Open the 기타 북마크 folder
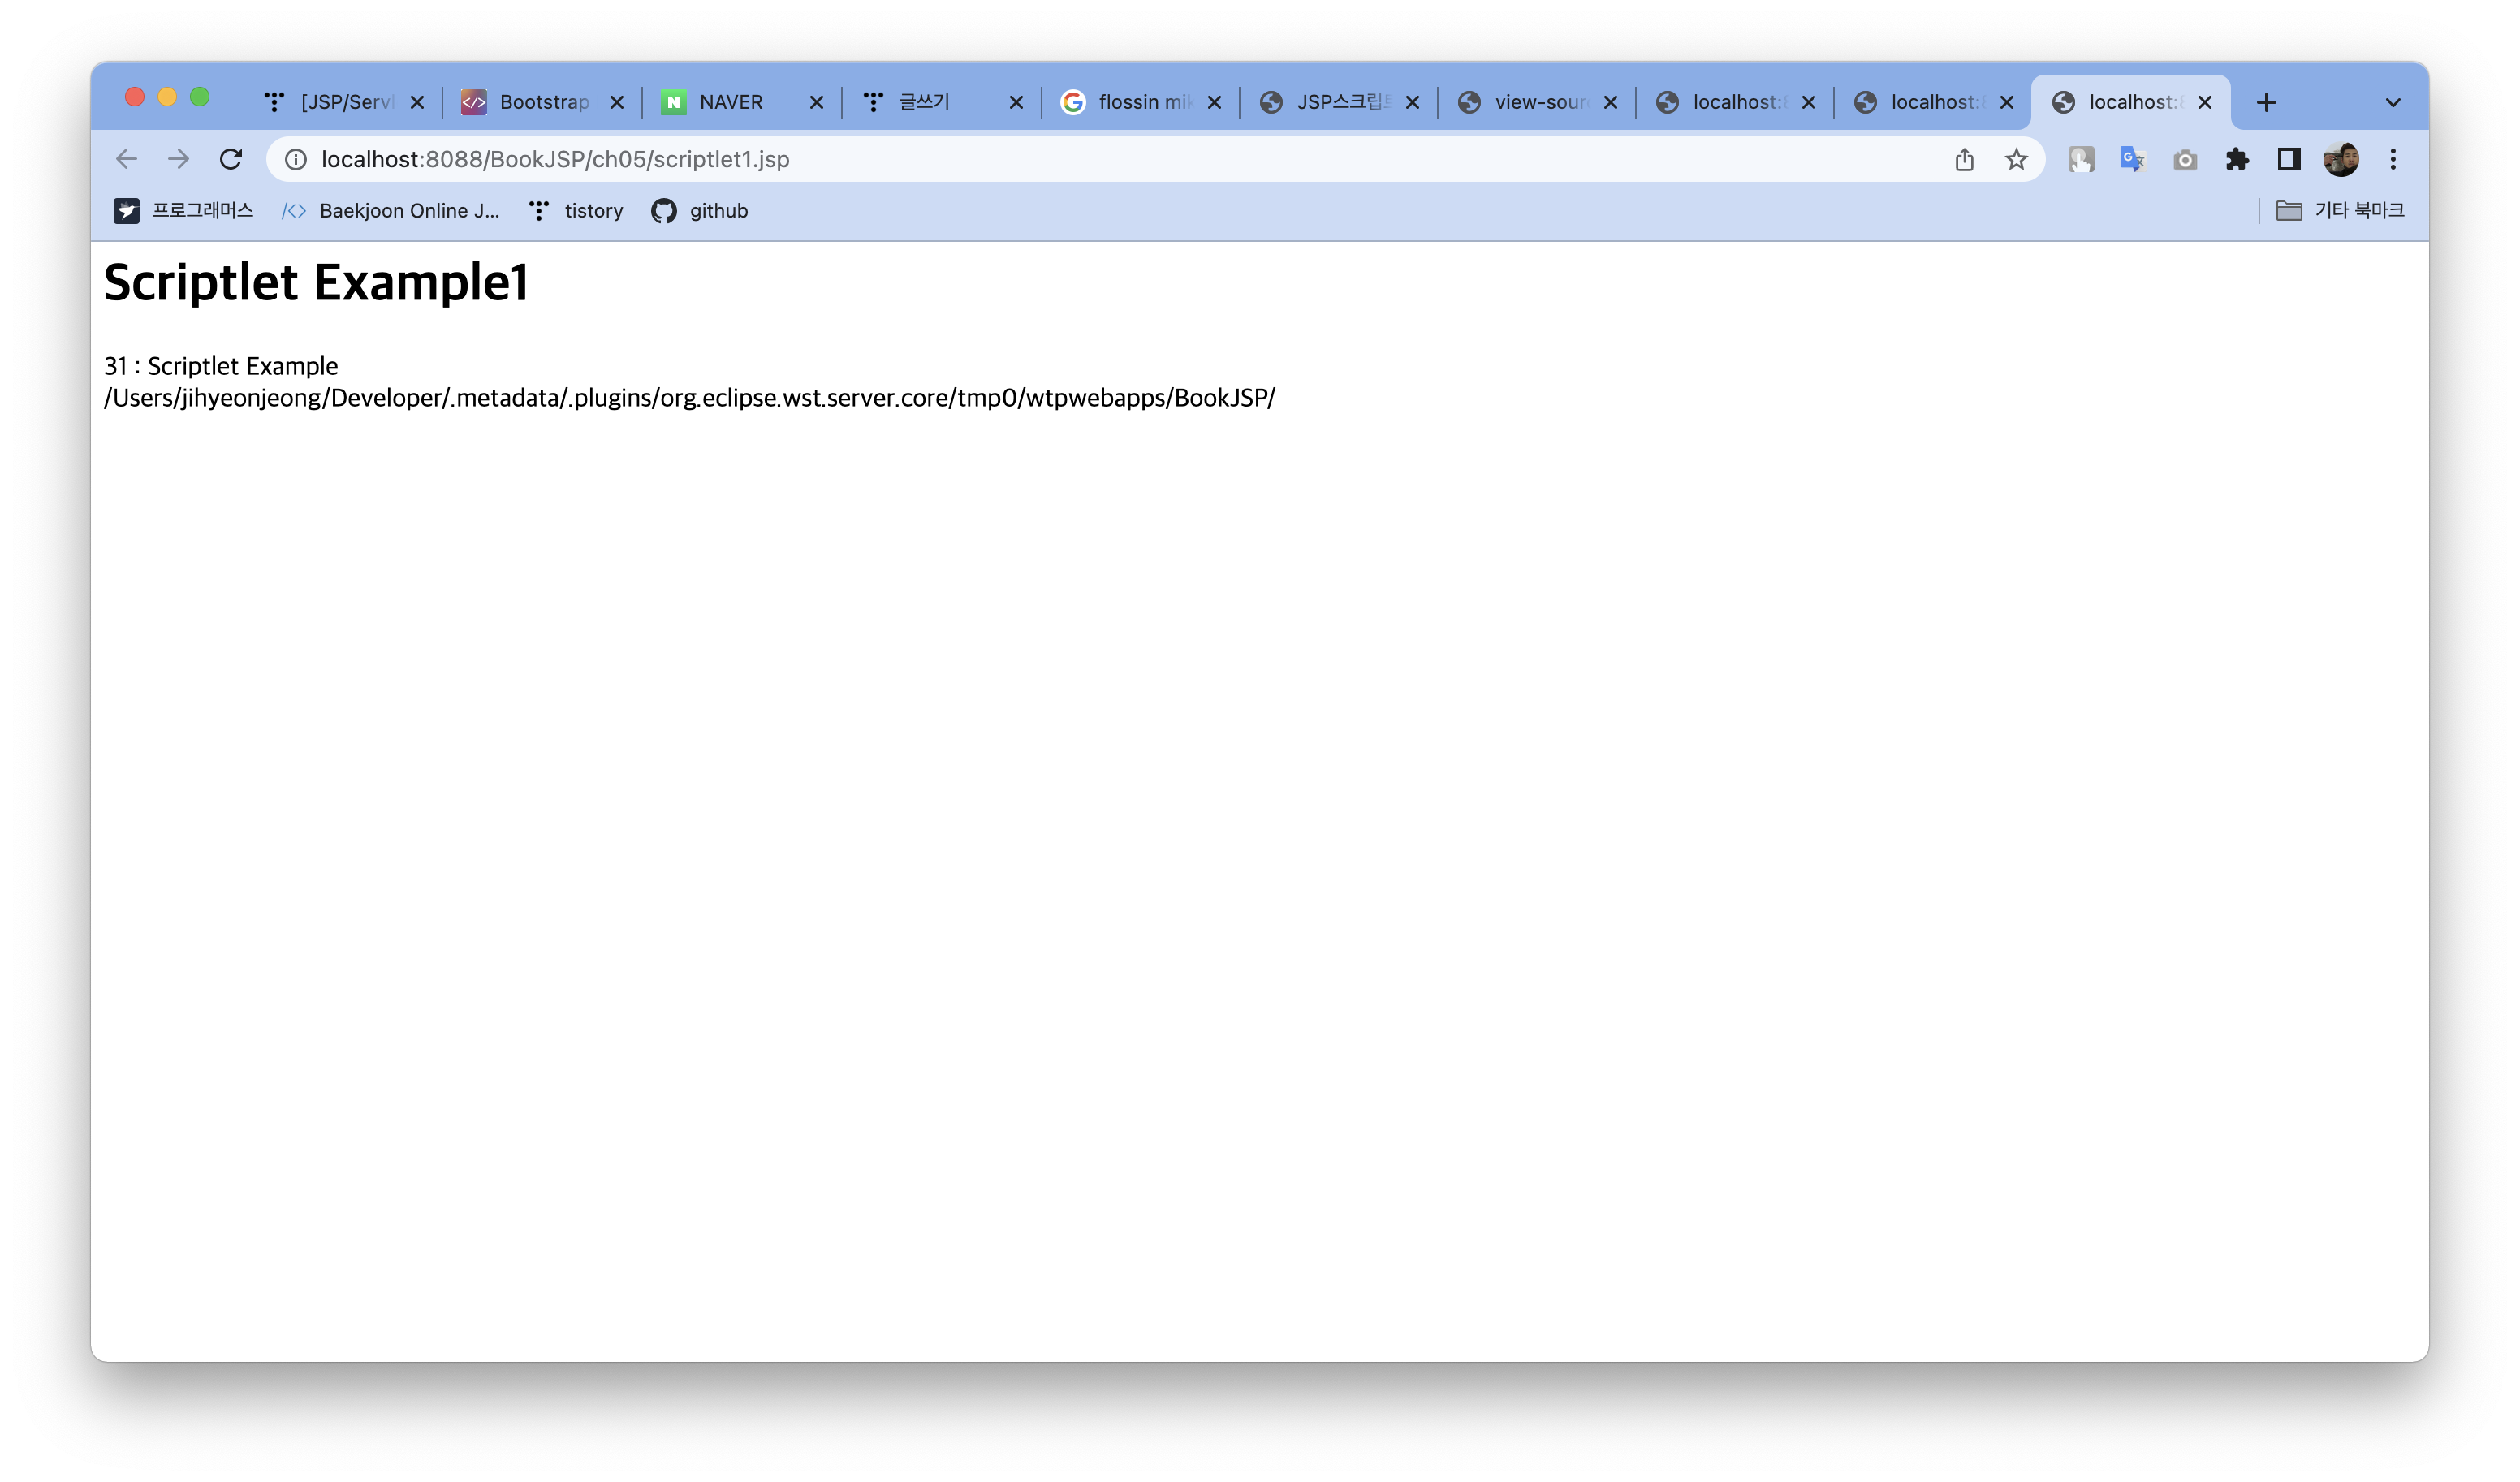This screenshot has width=2520, height=1482. point(2340,210)
